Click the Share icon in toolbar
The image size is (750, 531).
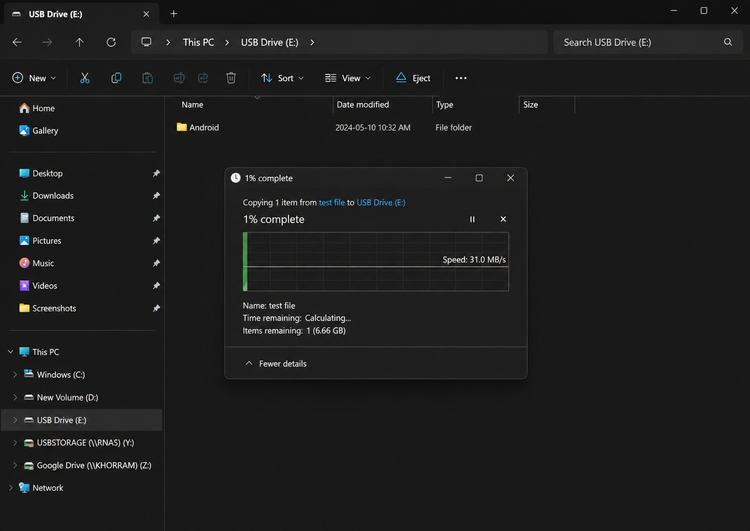[x=203, y=78]
